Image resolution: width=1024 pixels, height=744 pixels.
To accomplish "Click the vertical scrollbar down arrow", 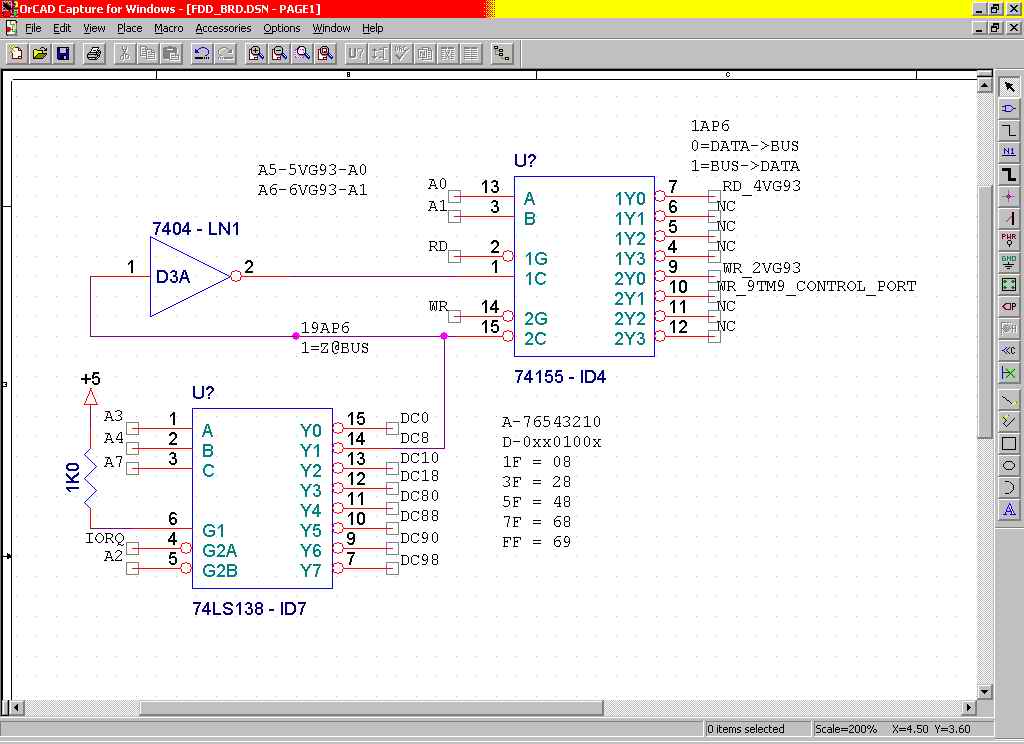I will click(x=984, y=691).
